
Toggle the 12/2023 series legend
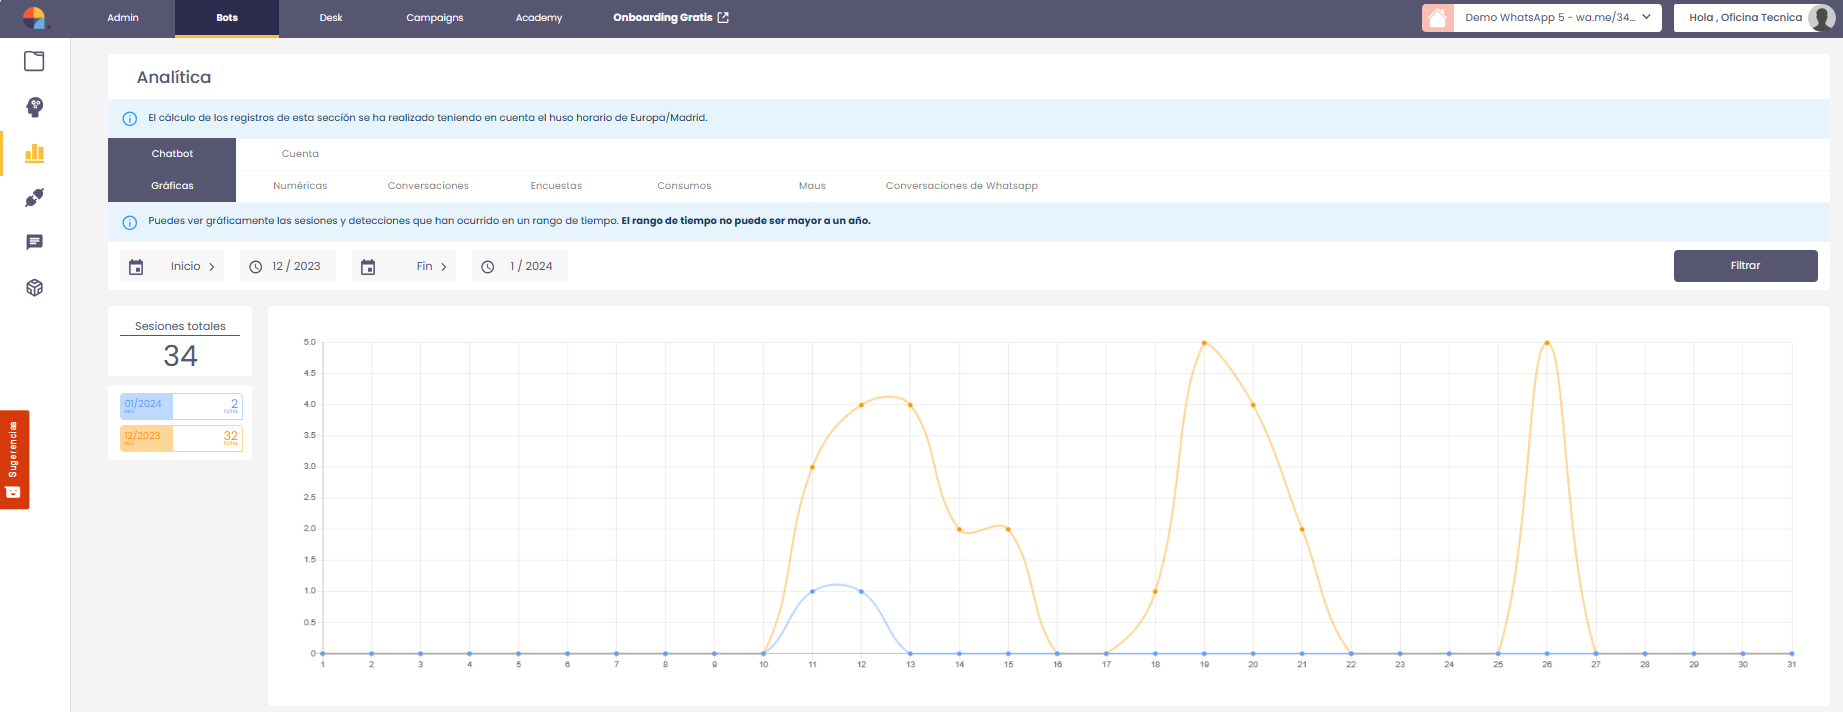180,438
